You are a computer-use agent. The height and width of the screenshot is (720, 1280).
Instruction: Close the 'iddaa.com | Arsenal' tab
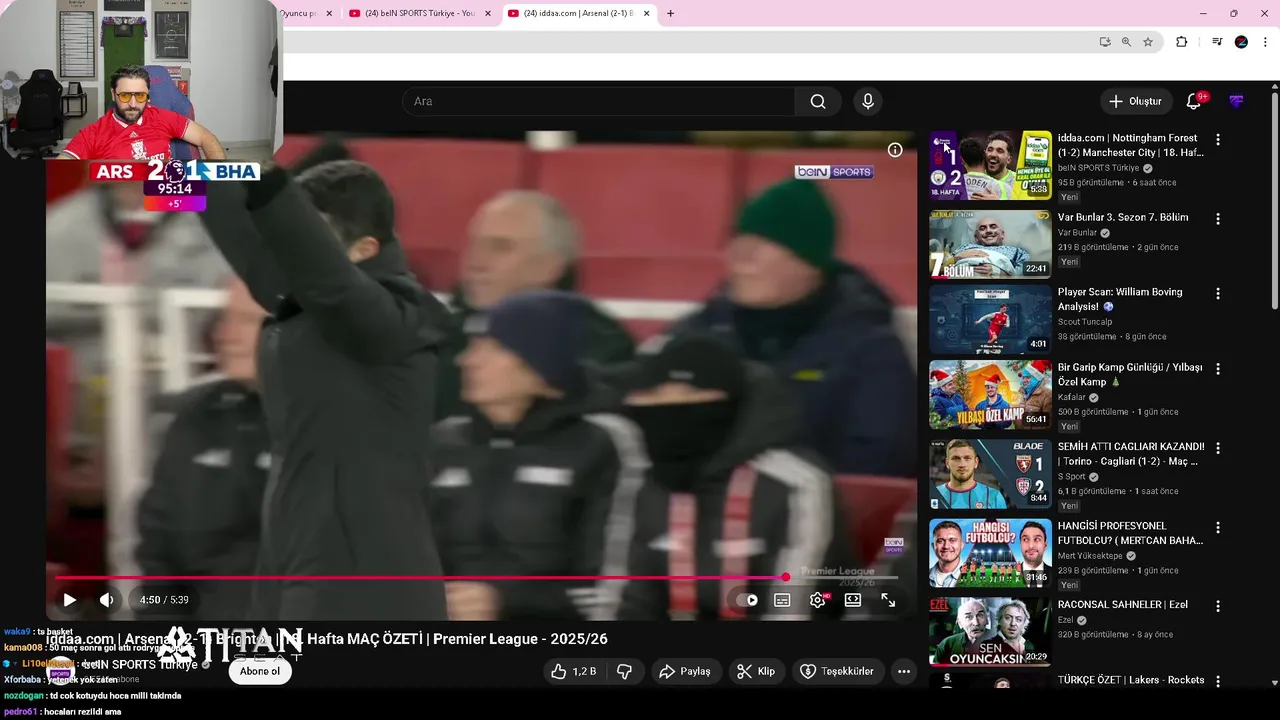pos(646,13)
